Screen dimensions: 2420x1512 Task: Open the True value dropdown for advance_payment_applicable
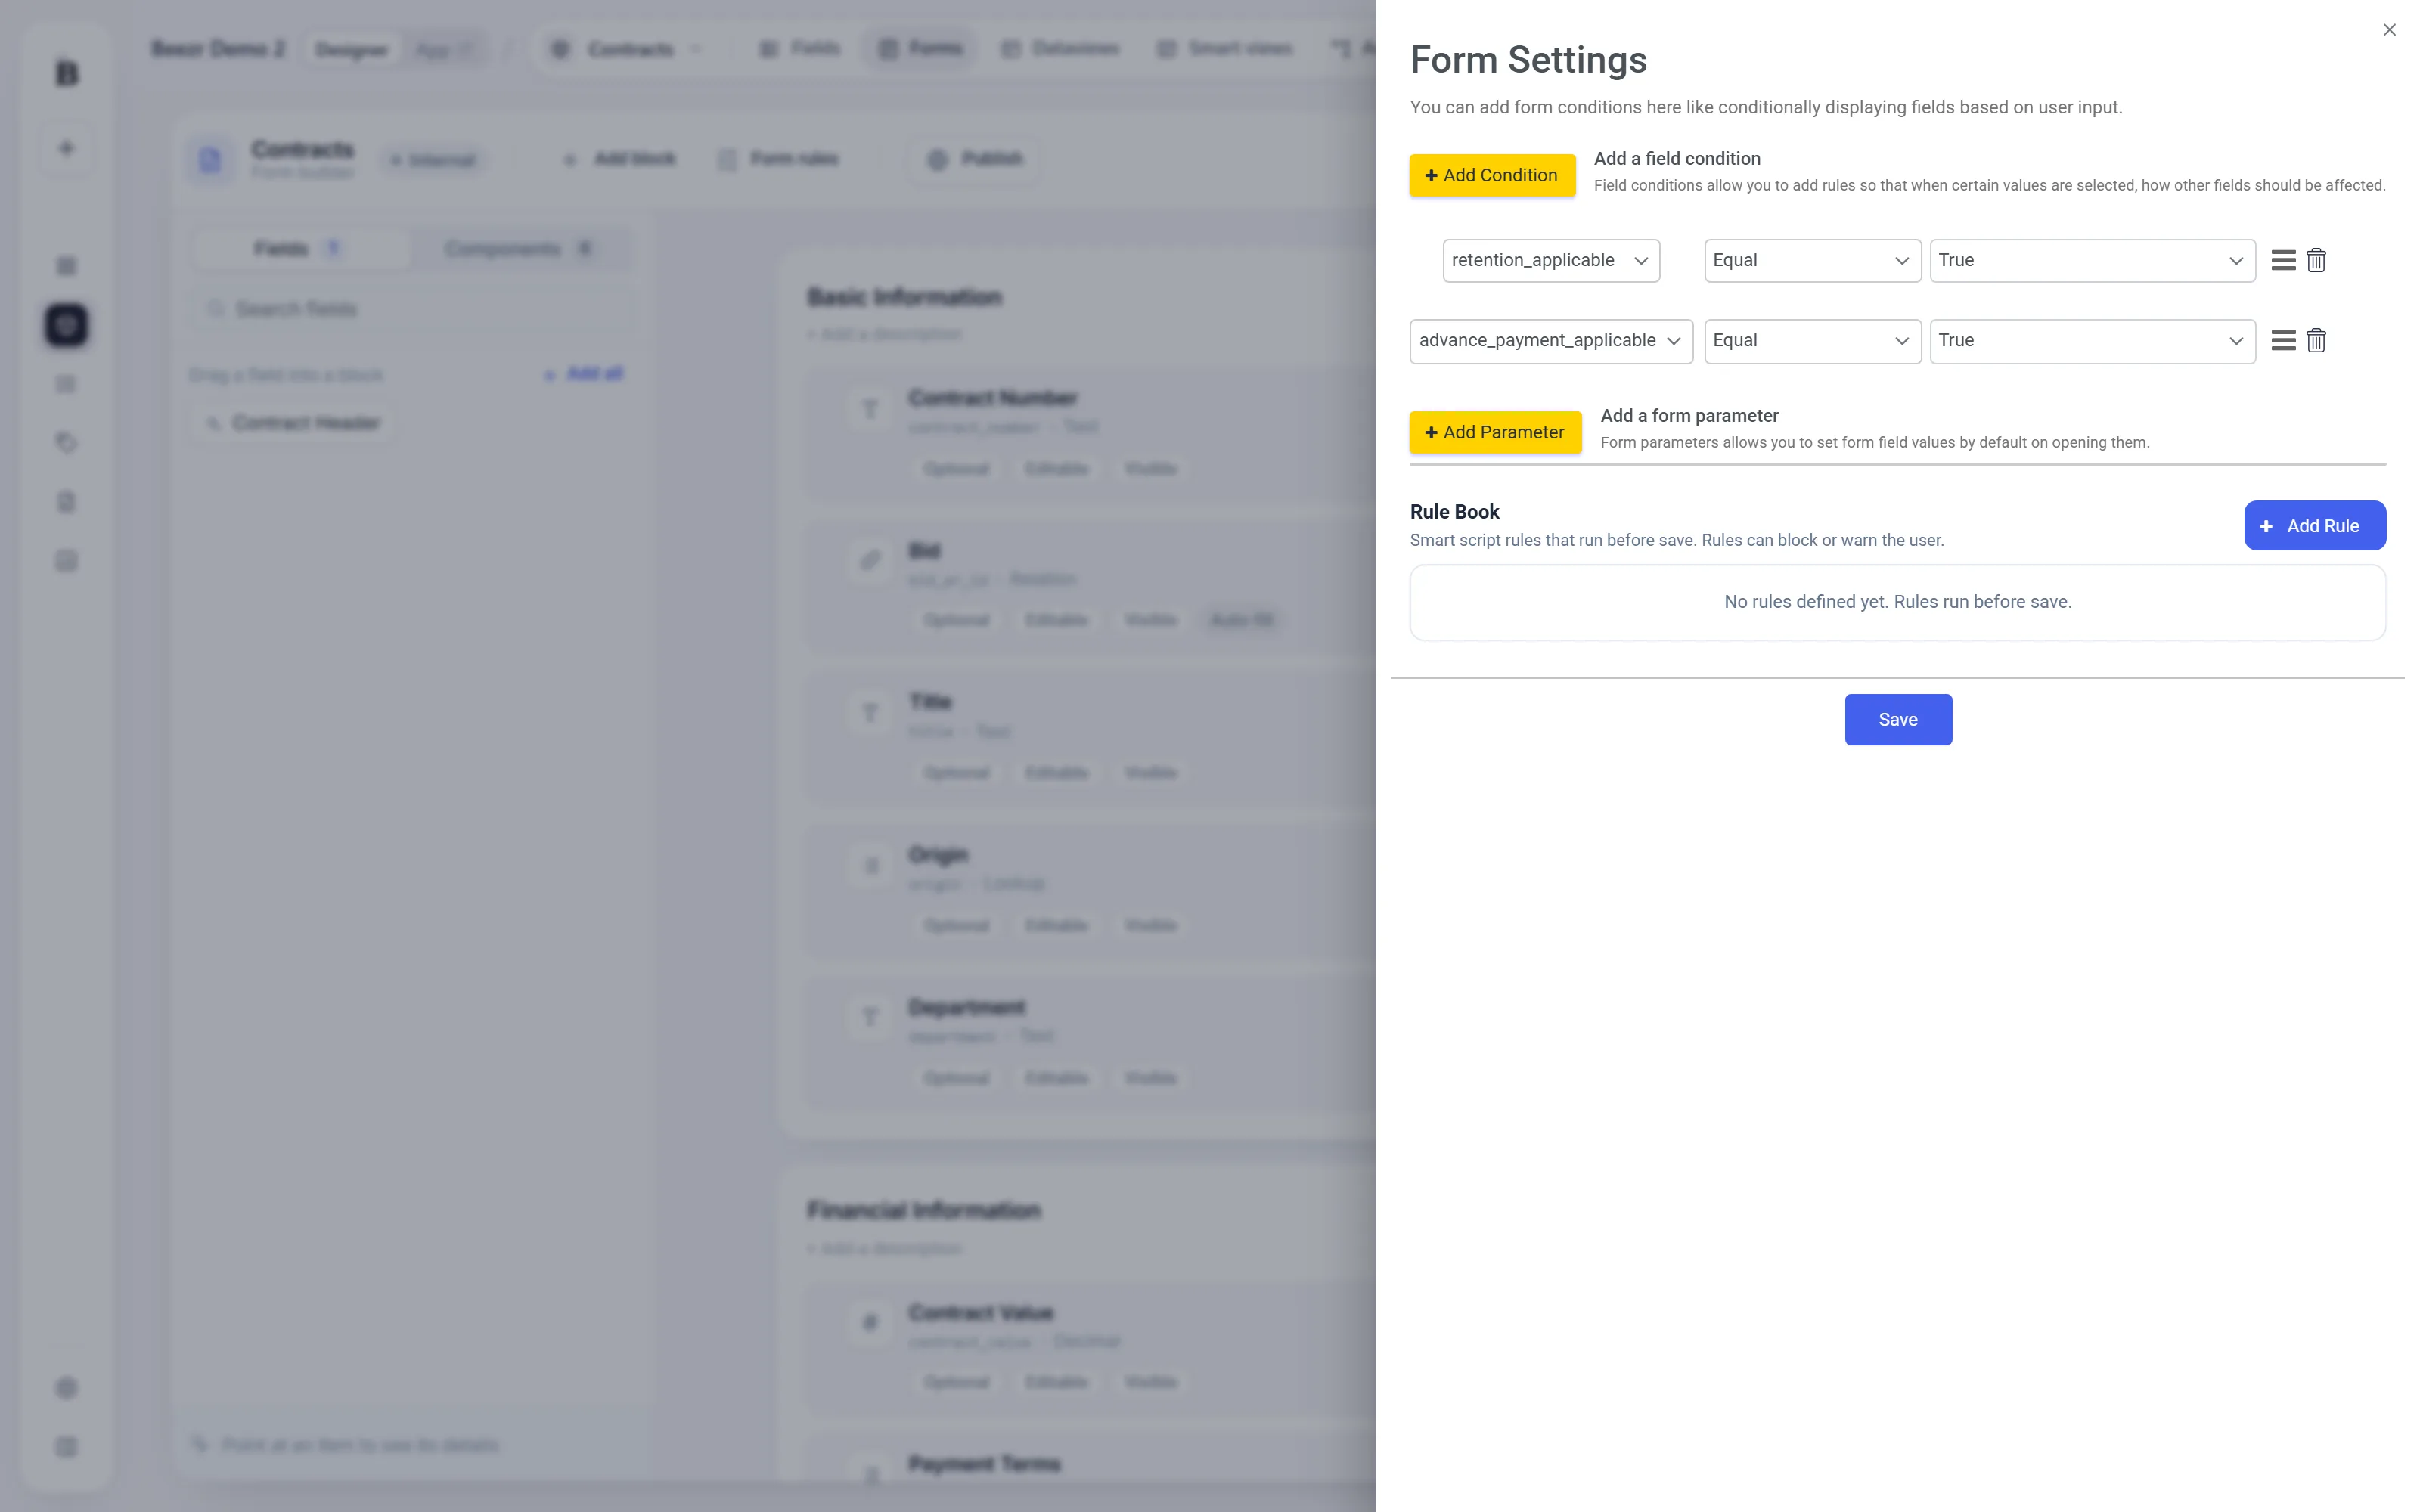pos(2092,341)
